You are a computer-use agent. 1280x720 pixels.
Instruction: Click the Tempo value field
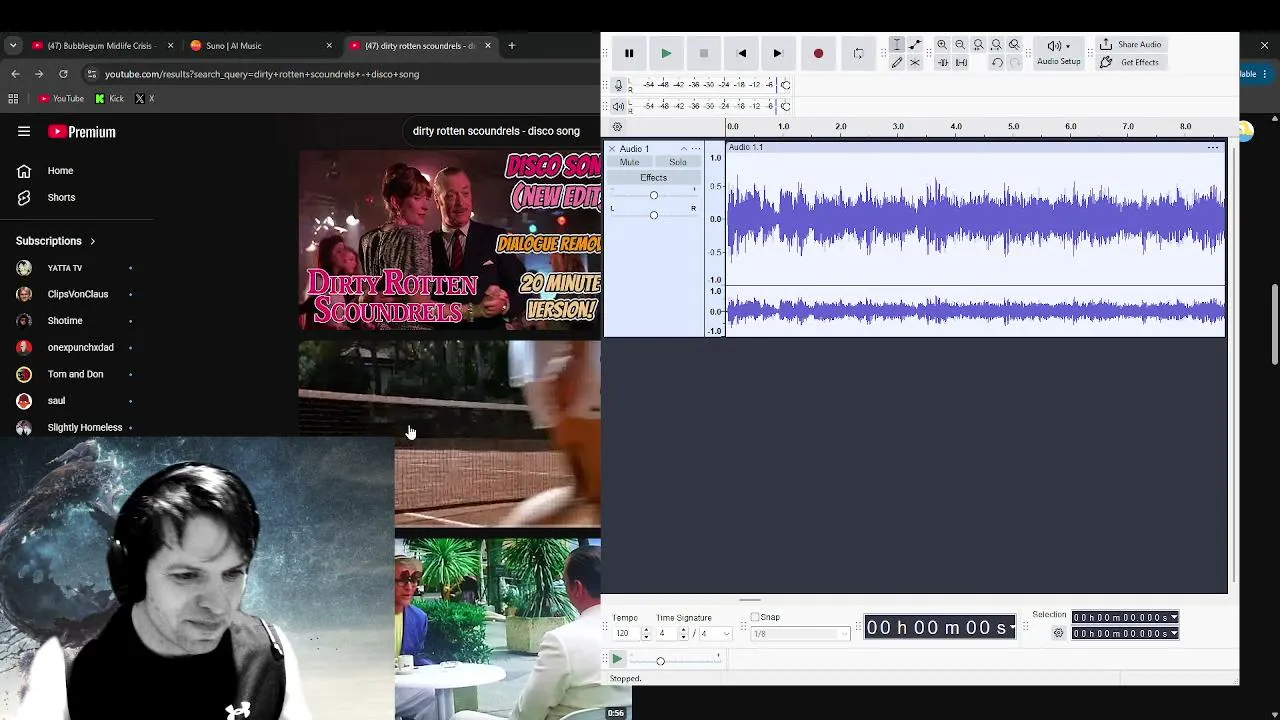624,634
